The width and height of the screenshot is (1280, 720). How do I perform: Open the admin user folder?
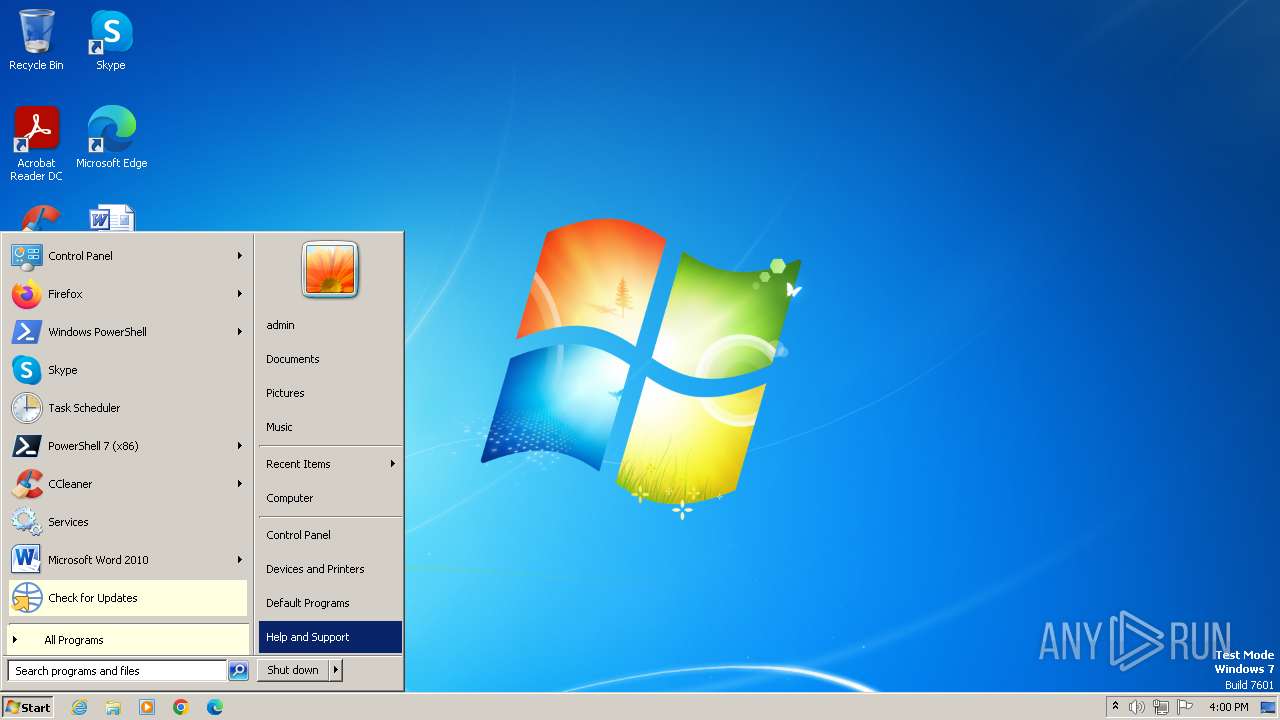tap(330, 325)
